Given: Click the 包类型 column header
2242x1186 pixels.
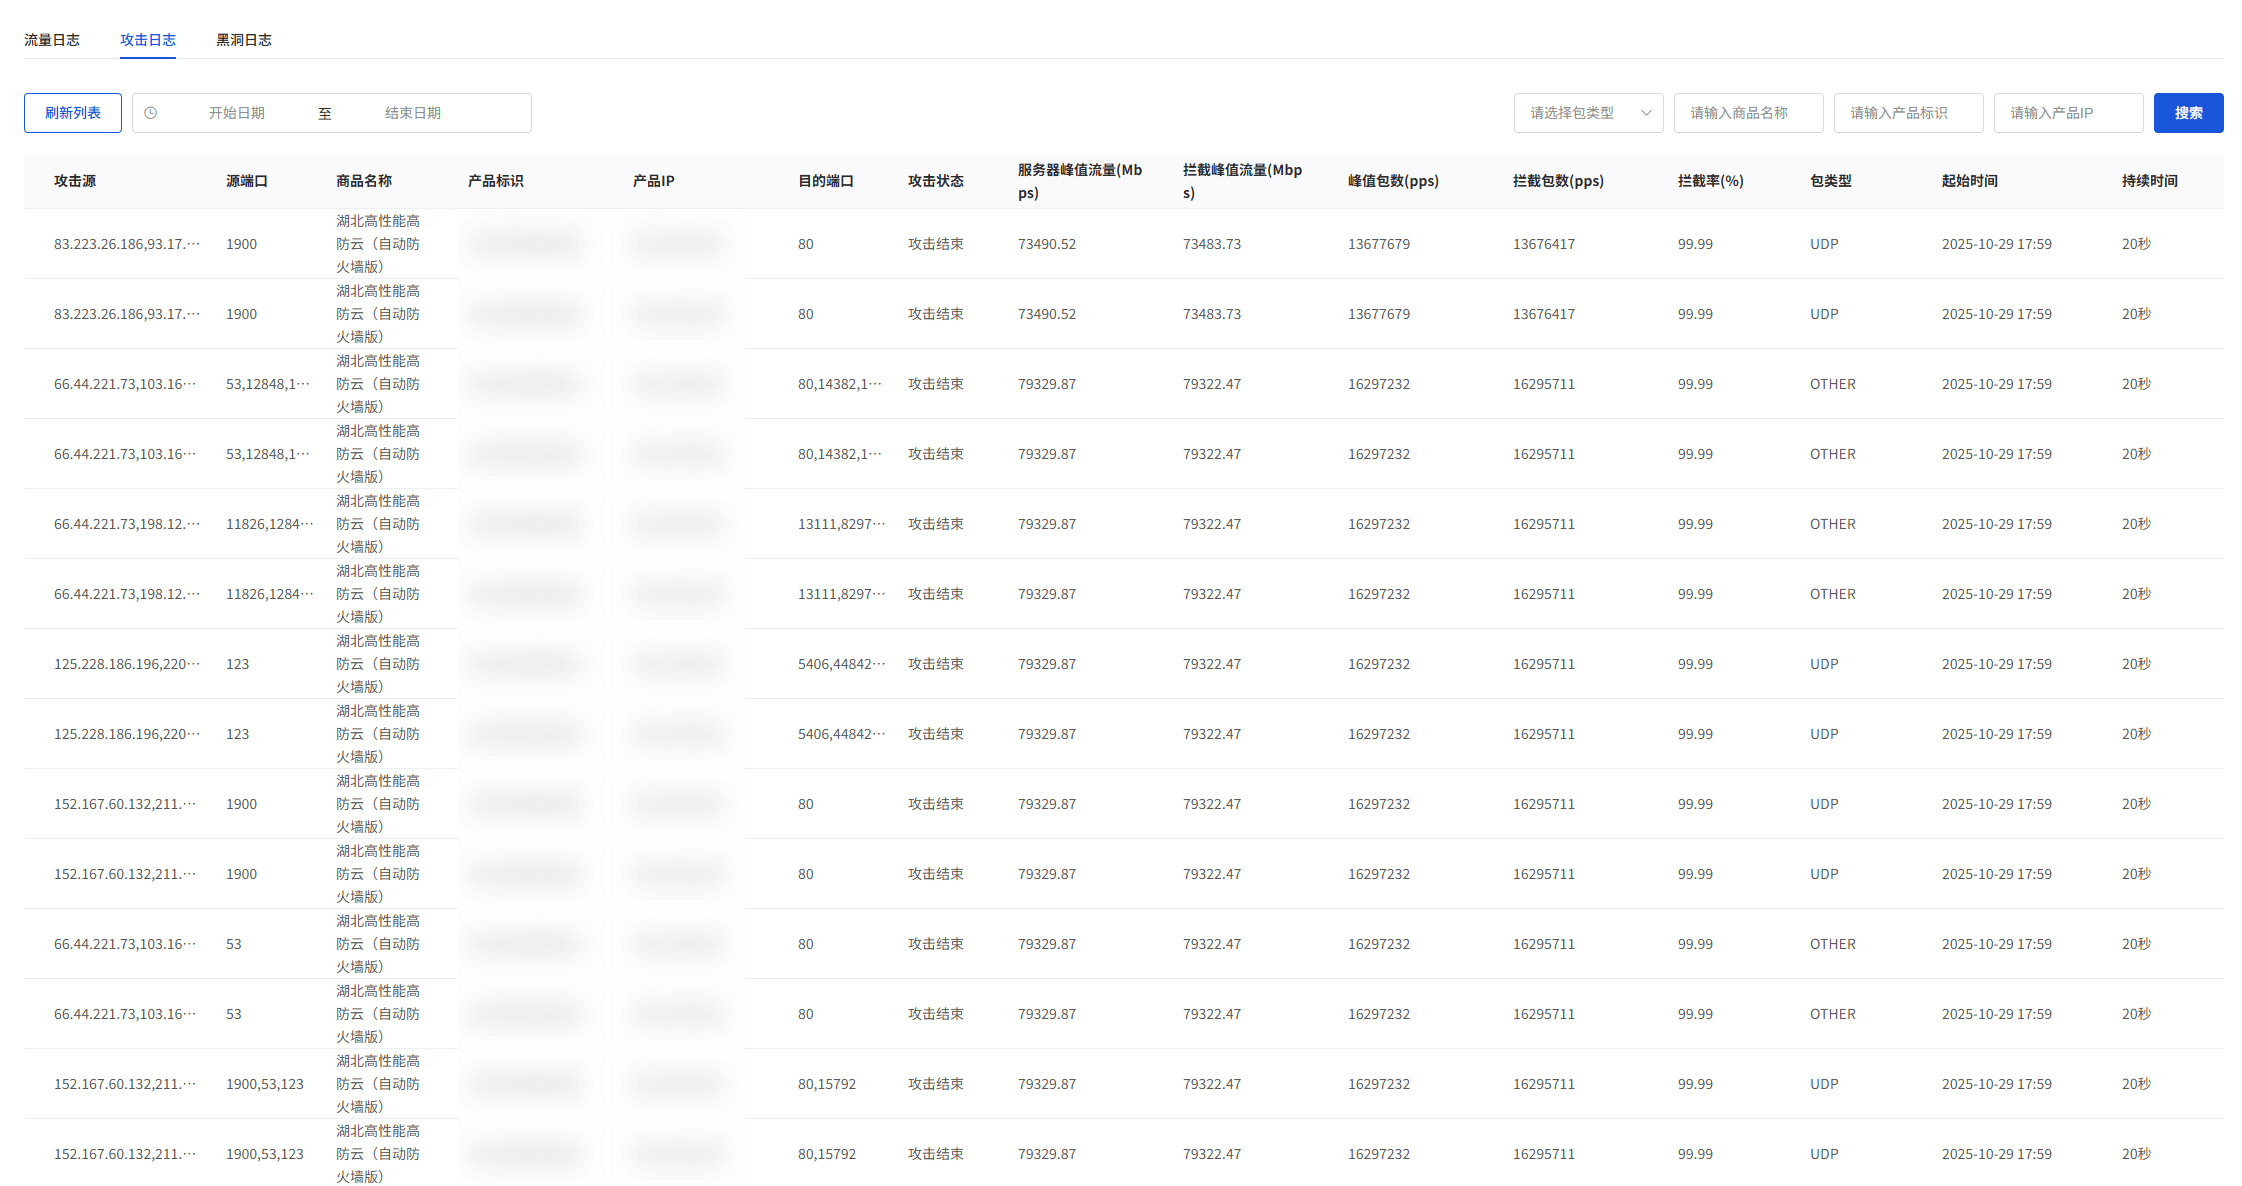Looking at the screenshot, I should 1830,181.
